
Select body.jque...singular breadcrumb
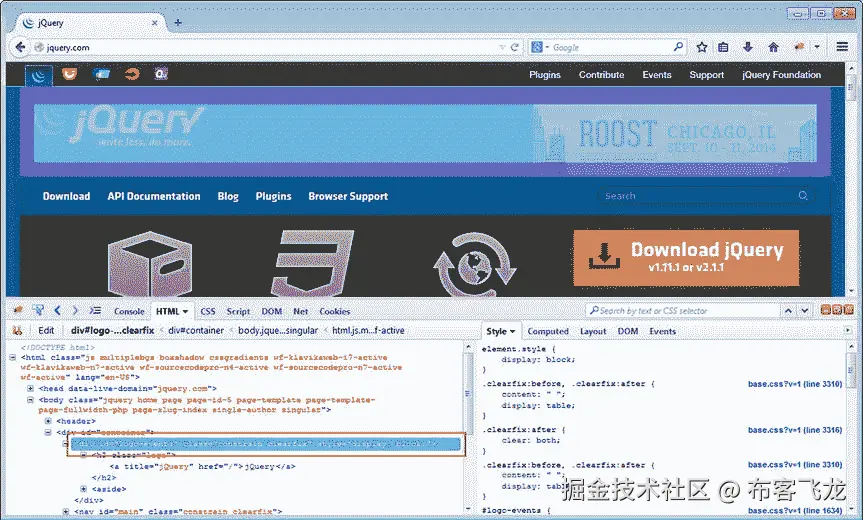coord(278,330)
